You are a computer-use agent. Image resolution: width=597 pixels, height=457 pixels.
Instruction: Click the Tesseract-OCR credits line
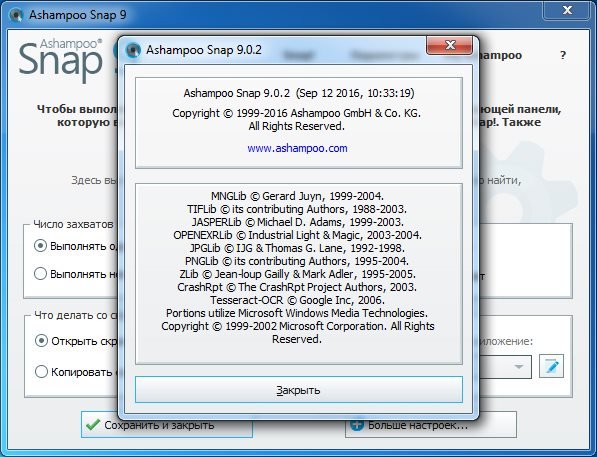297,300
